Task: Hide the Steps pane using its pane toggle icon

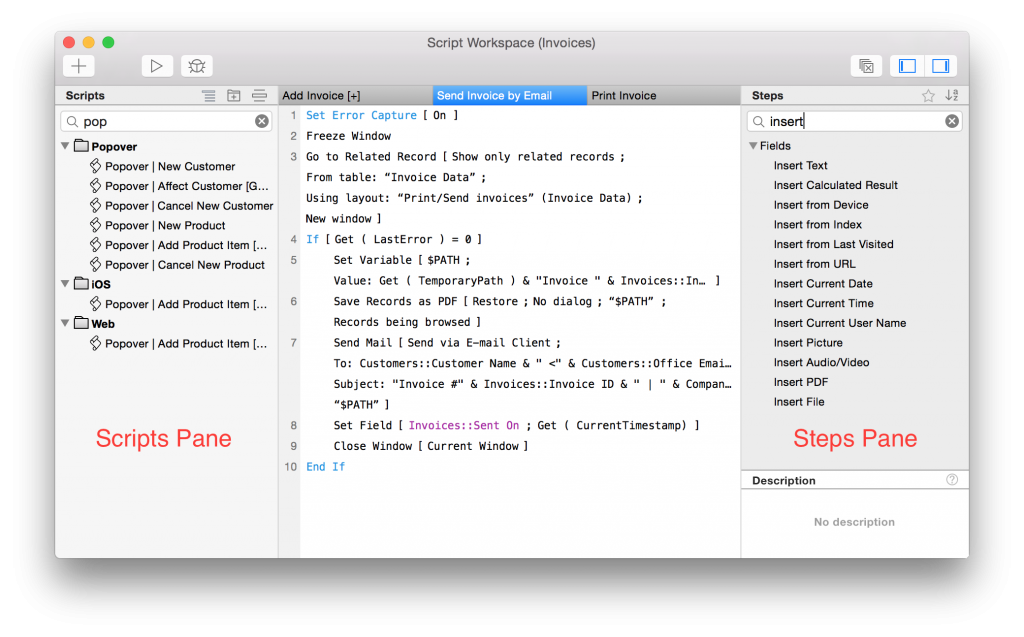Action: [940, 64]
